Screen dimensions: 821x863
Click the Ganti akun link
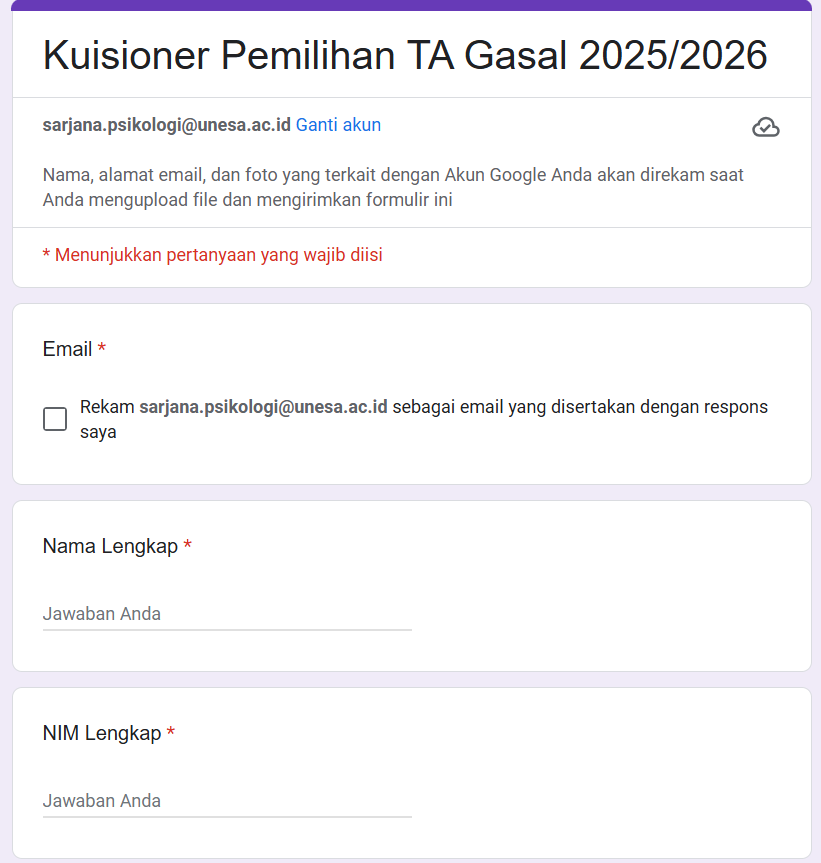coord(338,125)
